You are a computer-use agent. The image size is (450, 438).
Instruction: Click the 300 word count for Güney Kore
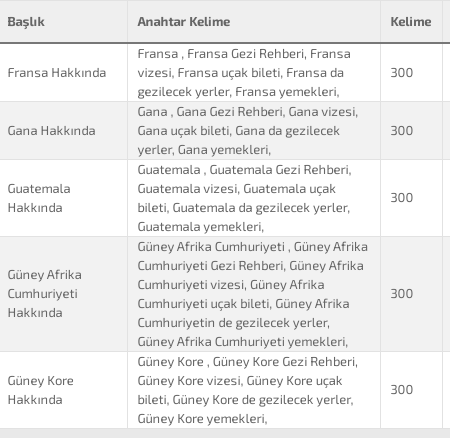click(402, 390)
